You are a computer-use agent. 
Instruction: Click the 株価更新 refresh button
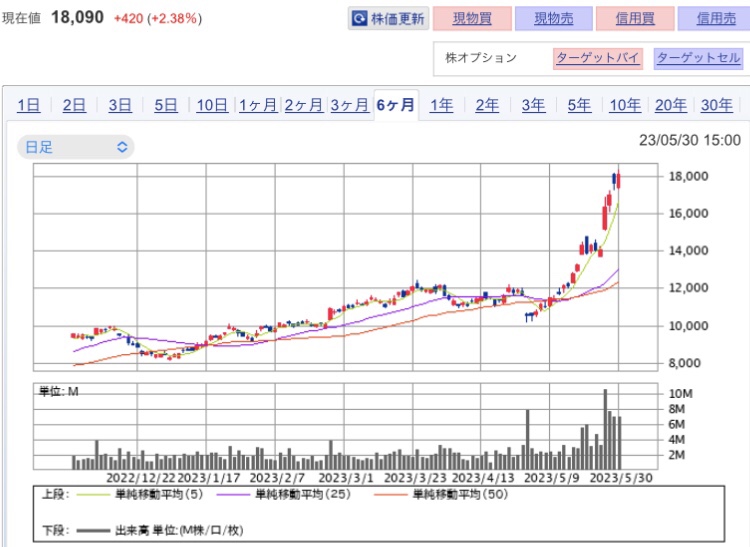[388, 19]
